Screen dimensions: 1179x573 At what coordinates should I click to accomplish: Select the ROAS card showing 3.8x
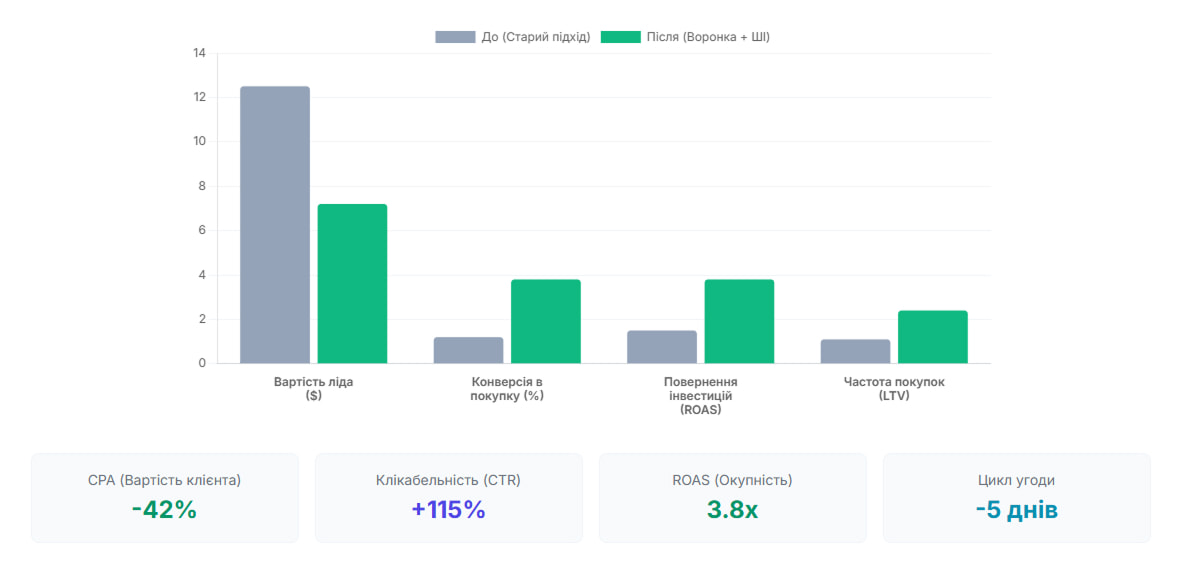point(732,498)
